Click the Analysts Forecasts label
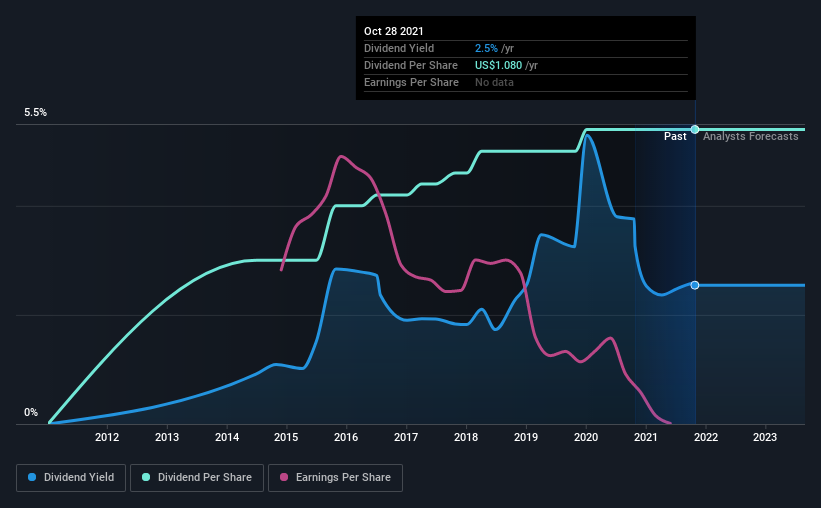This screenshot has height=508, width=821. click(x=750, y=137)
